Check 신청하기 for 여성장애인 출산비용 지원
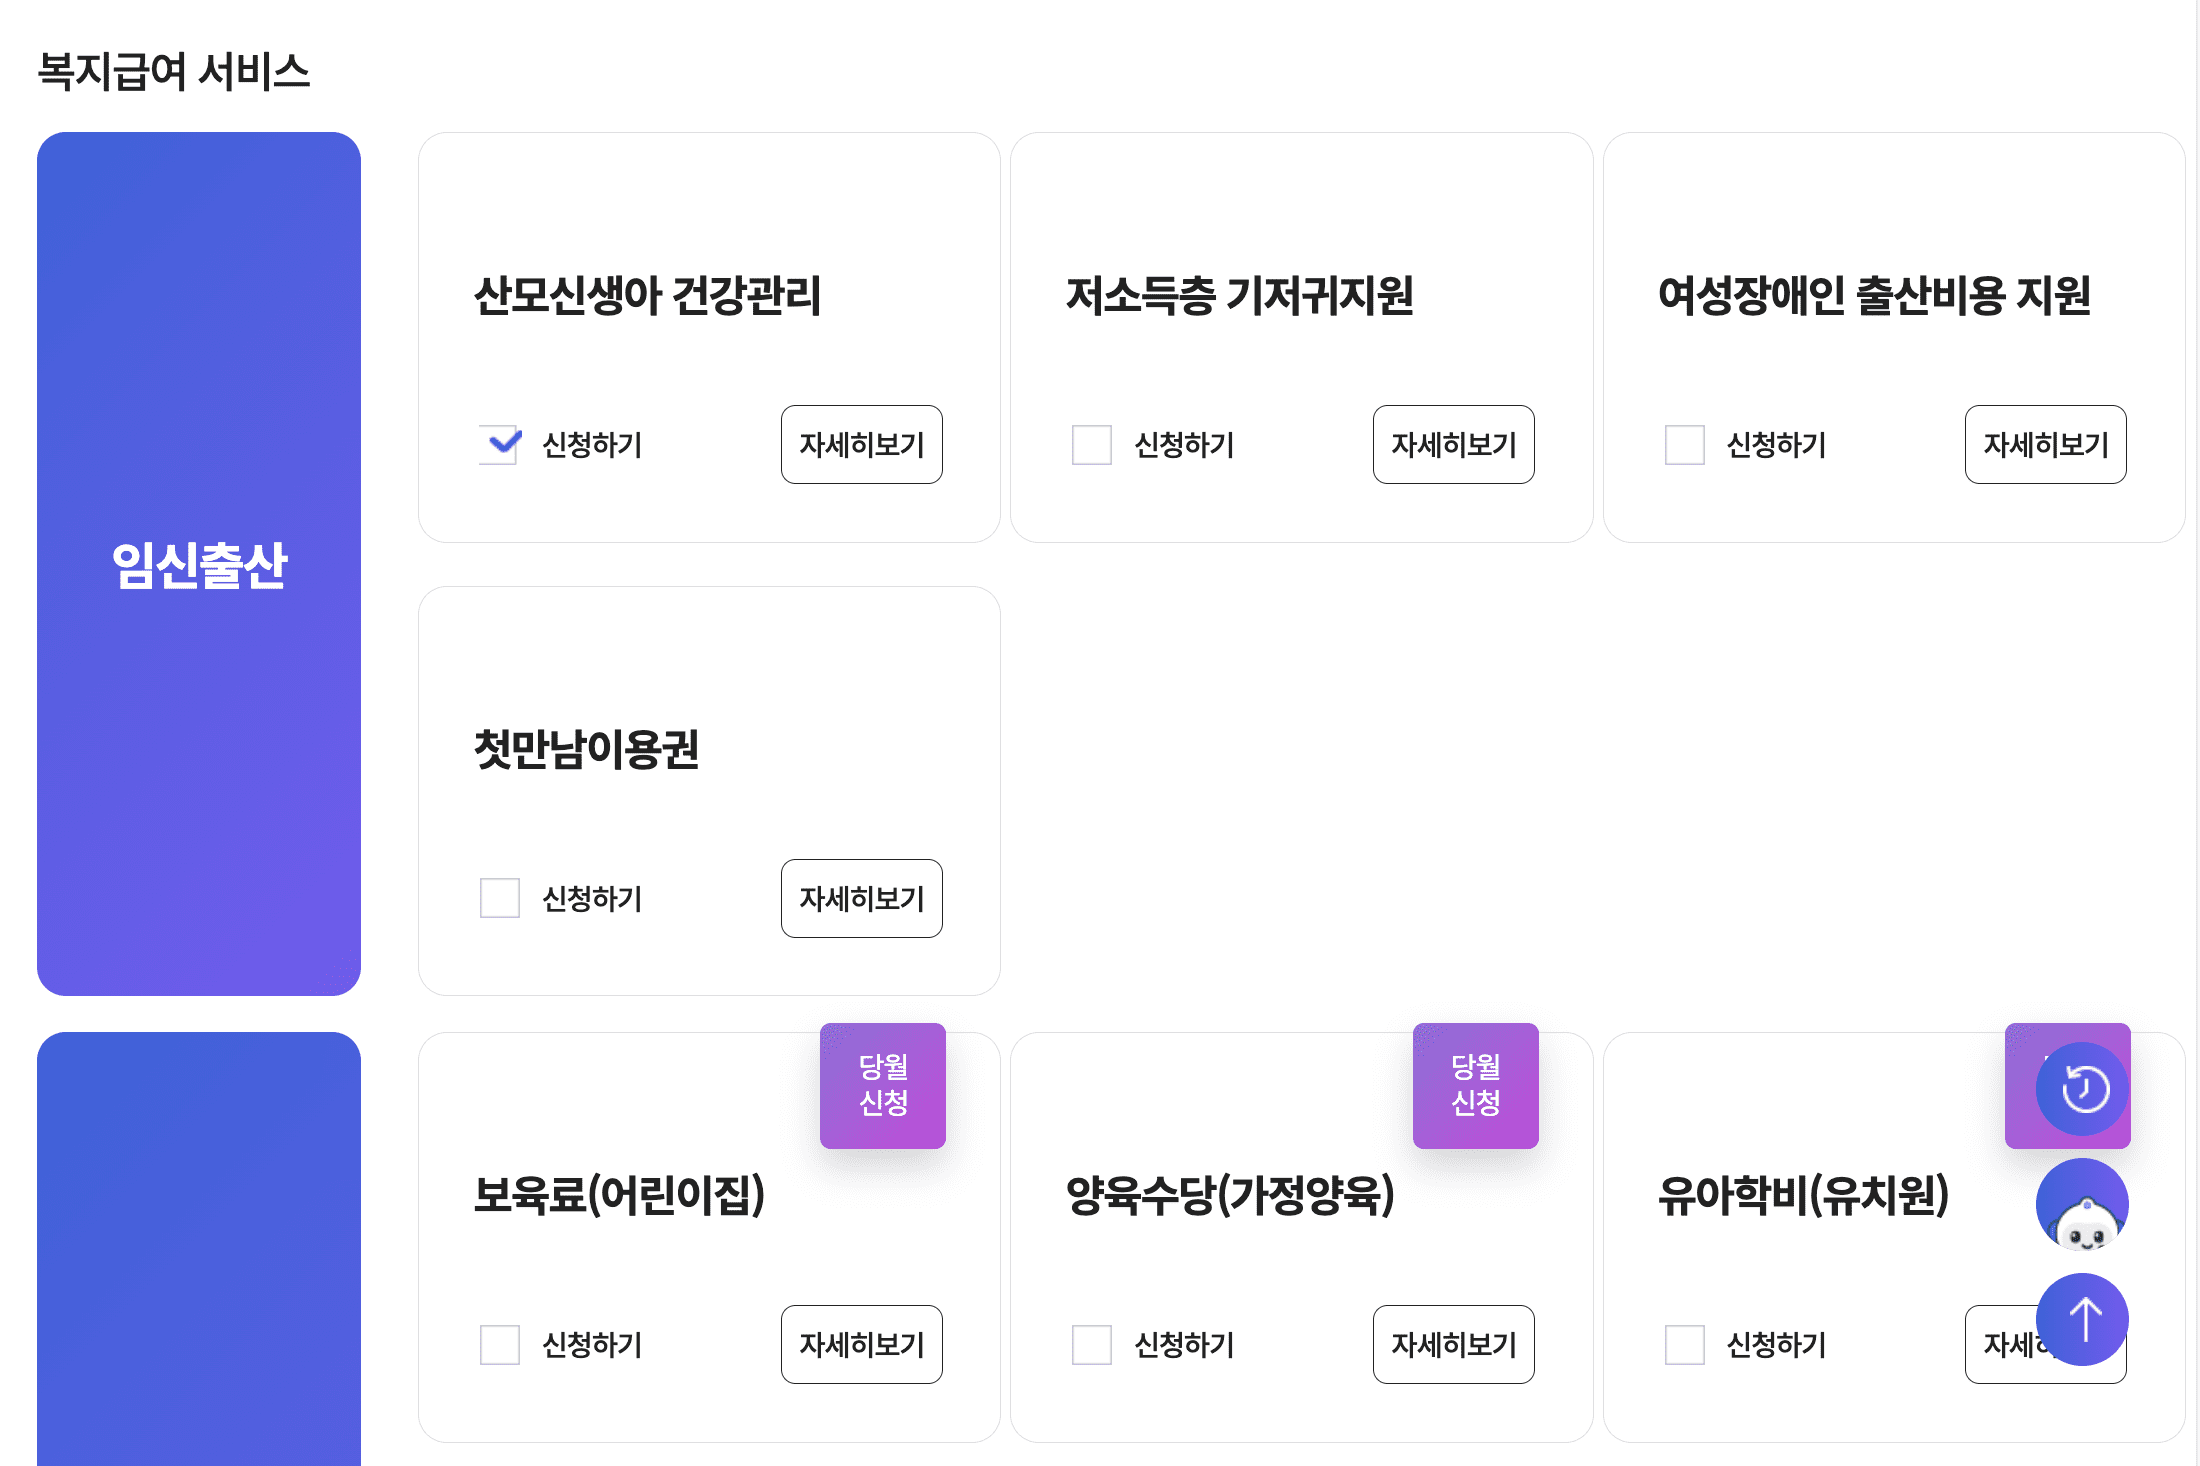Image resolution: width=2200 pixels, height=1466 pixels. coord(1684,446)
